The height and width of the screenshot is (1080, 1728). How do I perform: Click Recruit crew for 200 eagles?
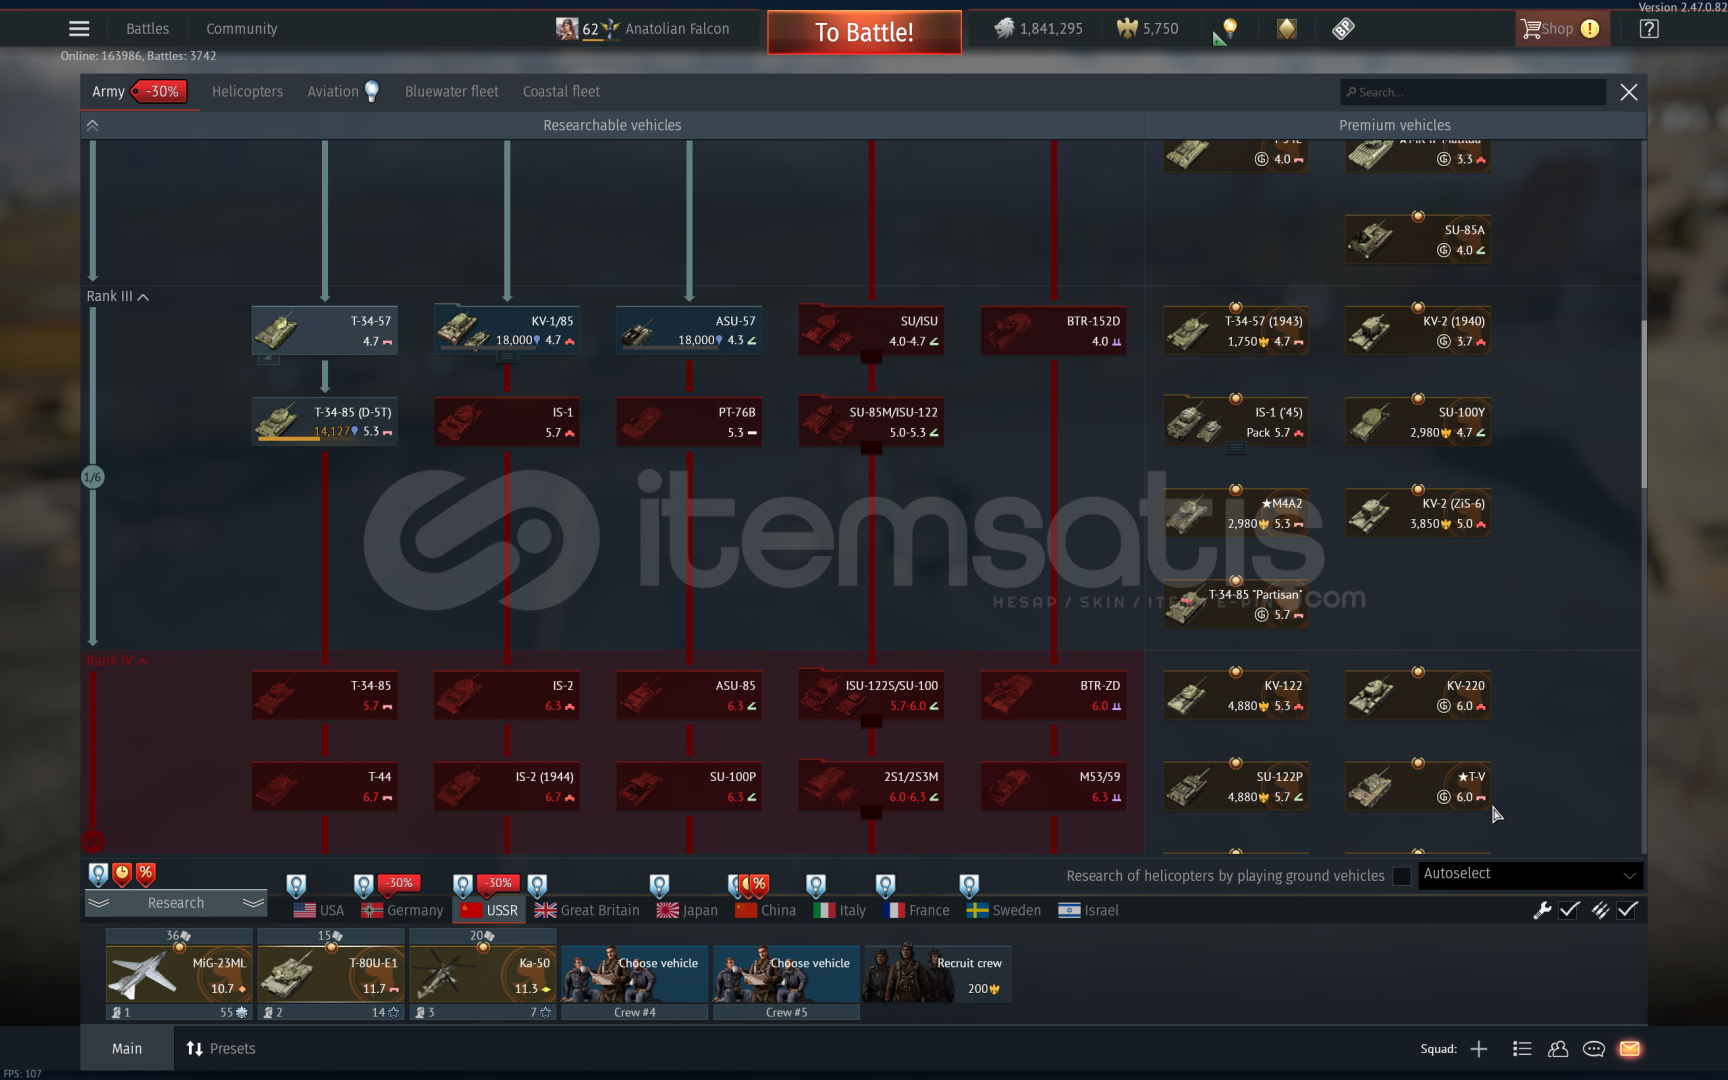tap(938, 975)
